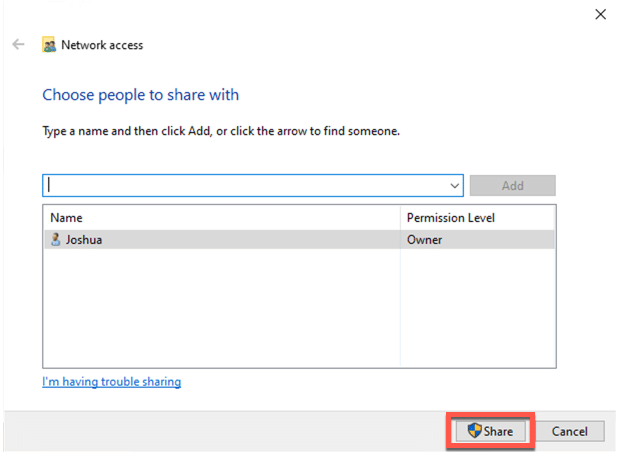Close the Network access dialog window
Screen dimensions: 621x457
click(600, 14)
